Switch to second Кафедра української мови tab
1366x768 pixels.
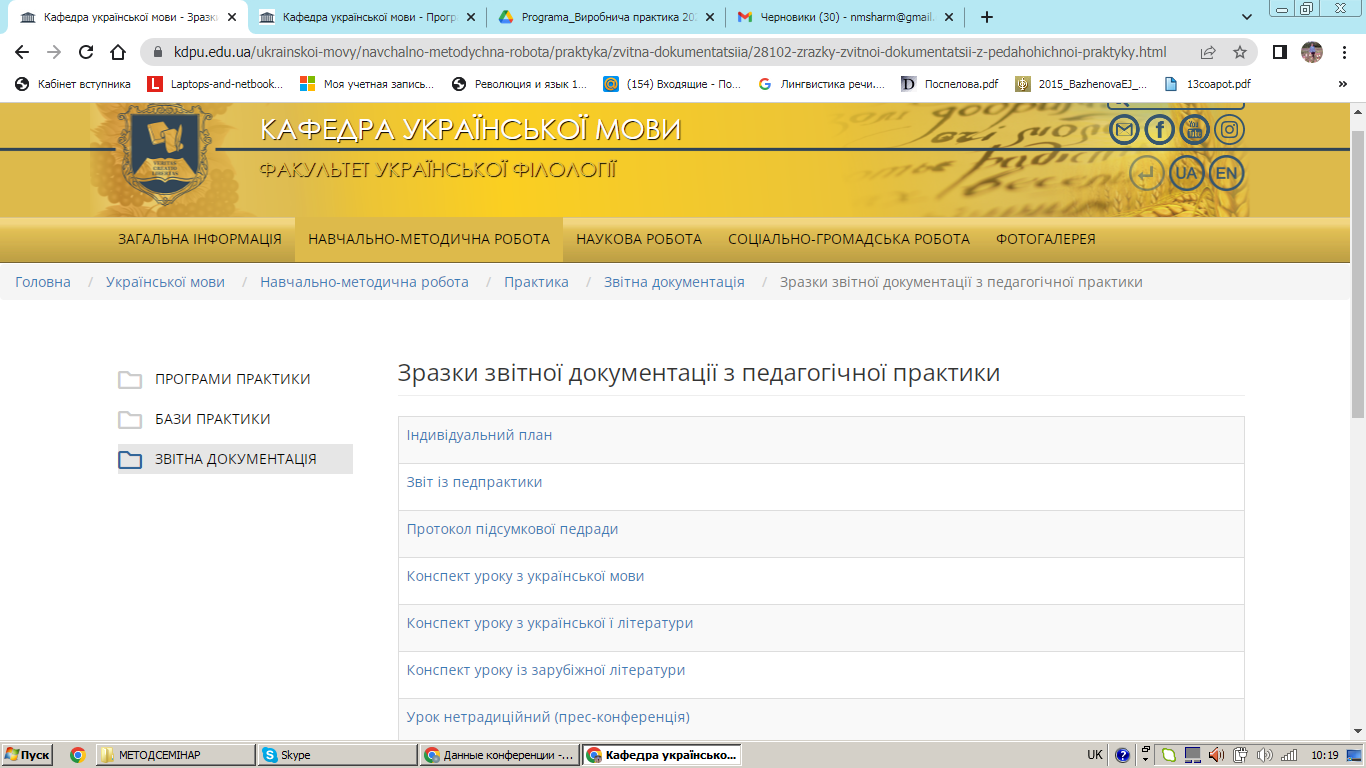tap(366, 17)
